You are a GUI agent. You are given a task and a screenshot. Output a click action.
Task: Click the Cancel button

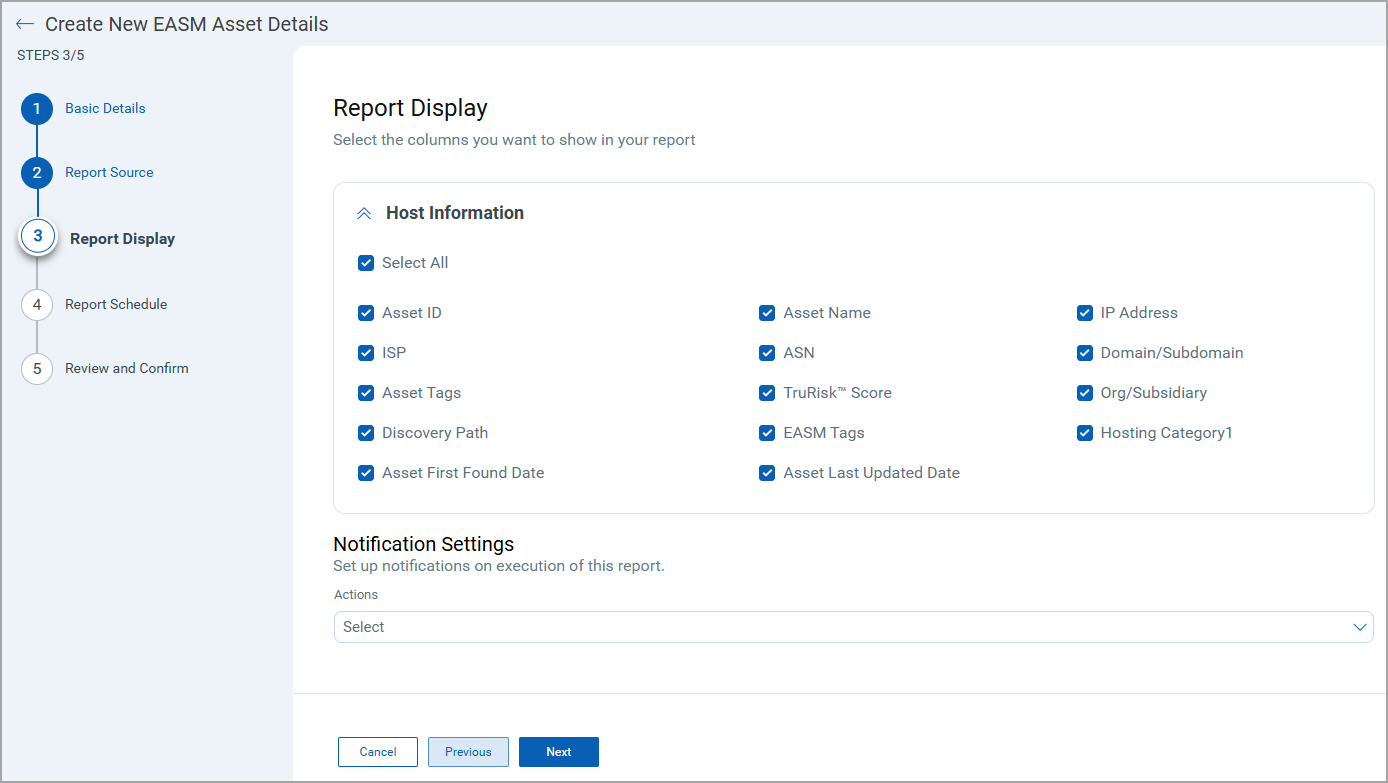[x=378, y=752]
